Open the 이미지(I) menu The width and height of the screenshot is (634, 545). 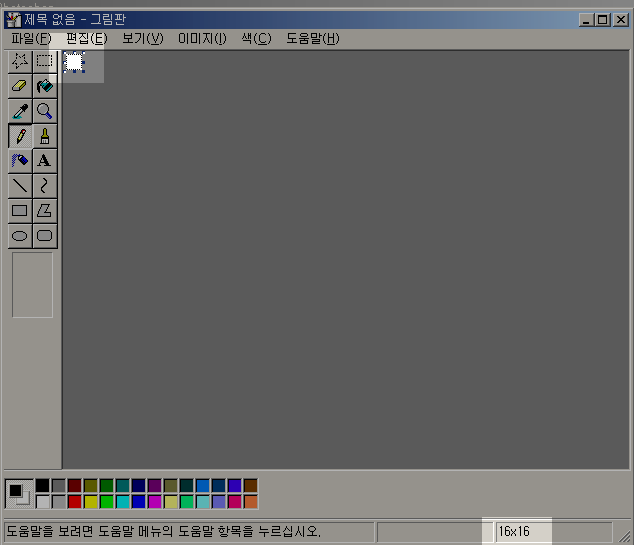coord(202,39)
